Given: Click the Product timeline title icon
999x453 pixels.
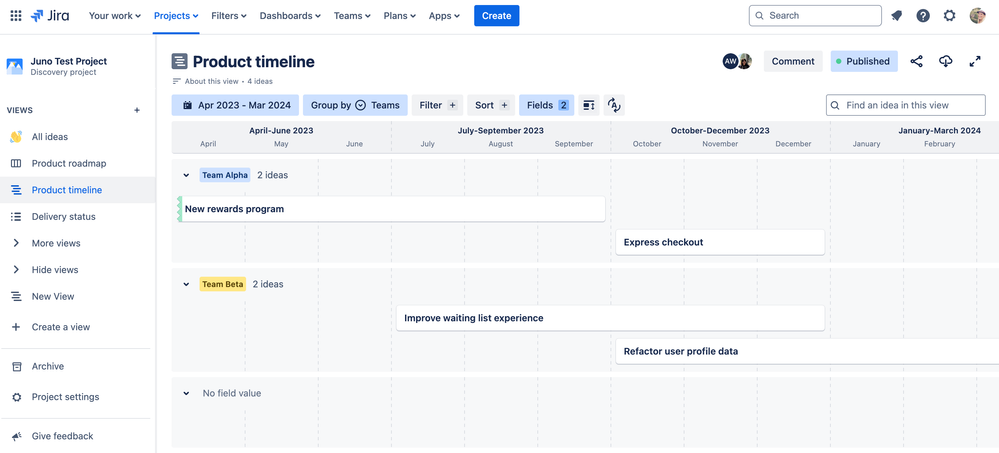Looking at the screenshot, I should (180, 62).
